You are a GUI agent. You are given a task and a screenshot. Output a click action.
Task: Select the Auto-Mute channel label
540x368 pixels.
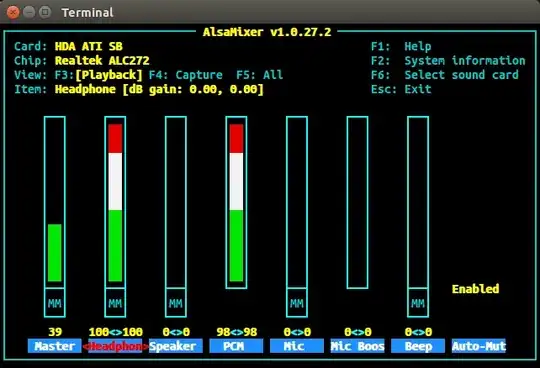pos(479,346)
